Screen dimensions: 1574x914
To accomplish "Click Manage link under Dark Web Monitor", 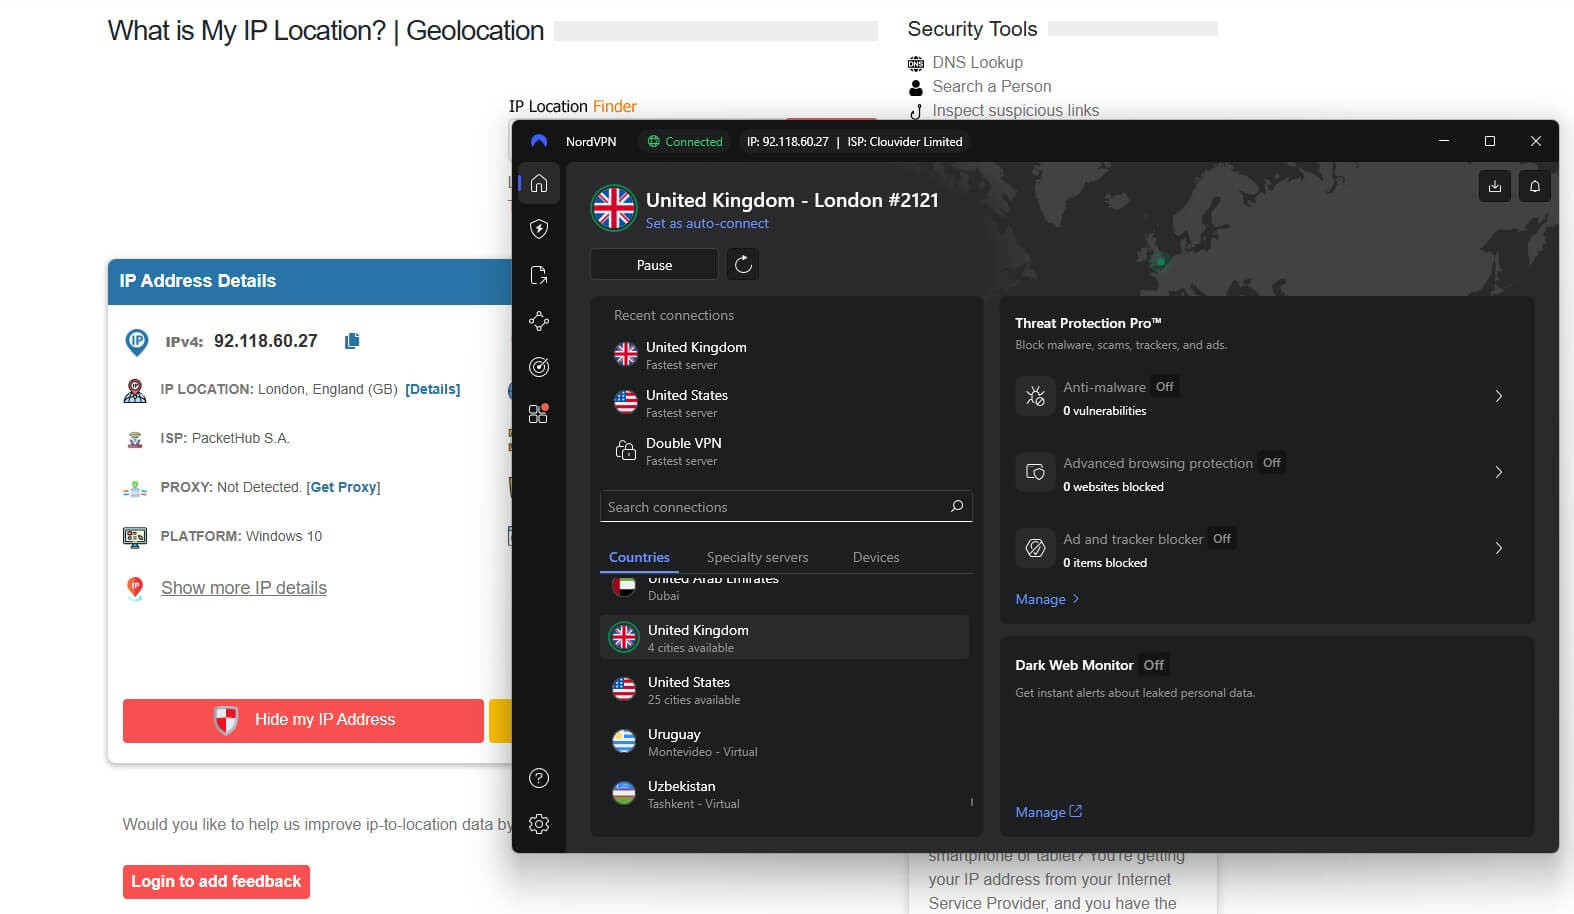I will point(1048,812).
